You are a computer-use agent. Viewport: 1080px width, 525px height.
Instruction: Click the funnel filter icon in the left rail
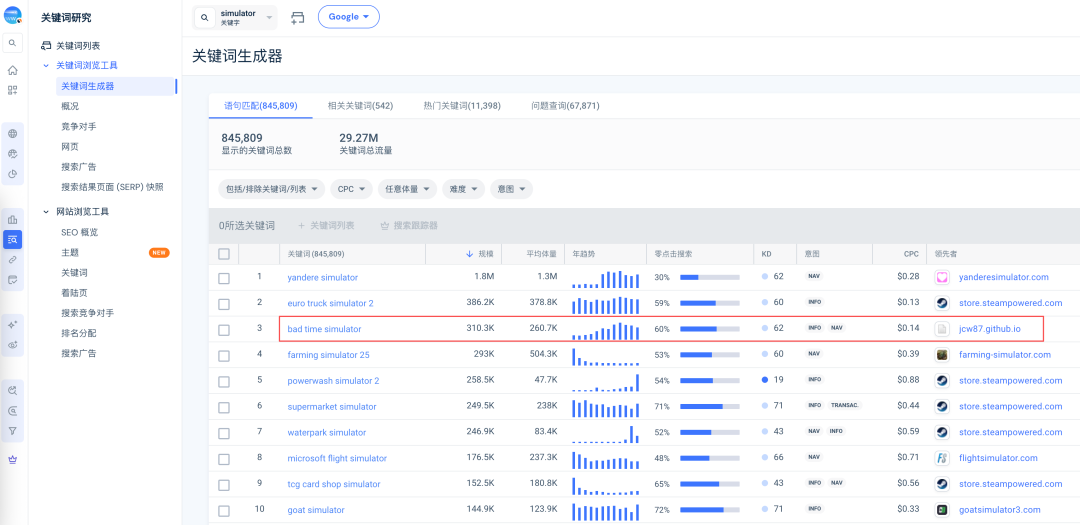pos(12,431)
